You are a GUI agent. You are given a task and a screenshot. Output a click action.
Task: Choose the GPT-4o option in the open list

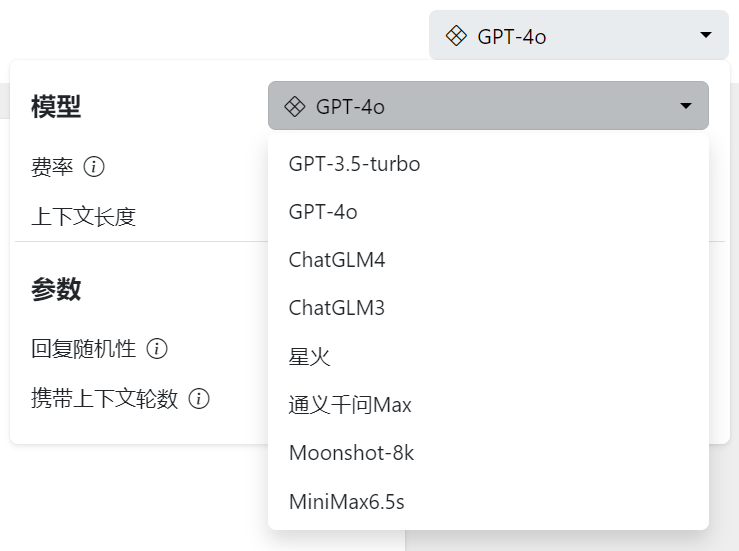pyautogui.click(x=323, y=212)
